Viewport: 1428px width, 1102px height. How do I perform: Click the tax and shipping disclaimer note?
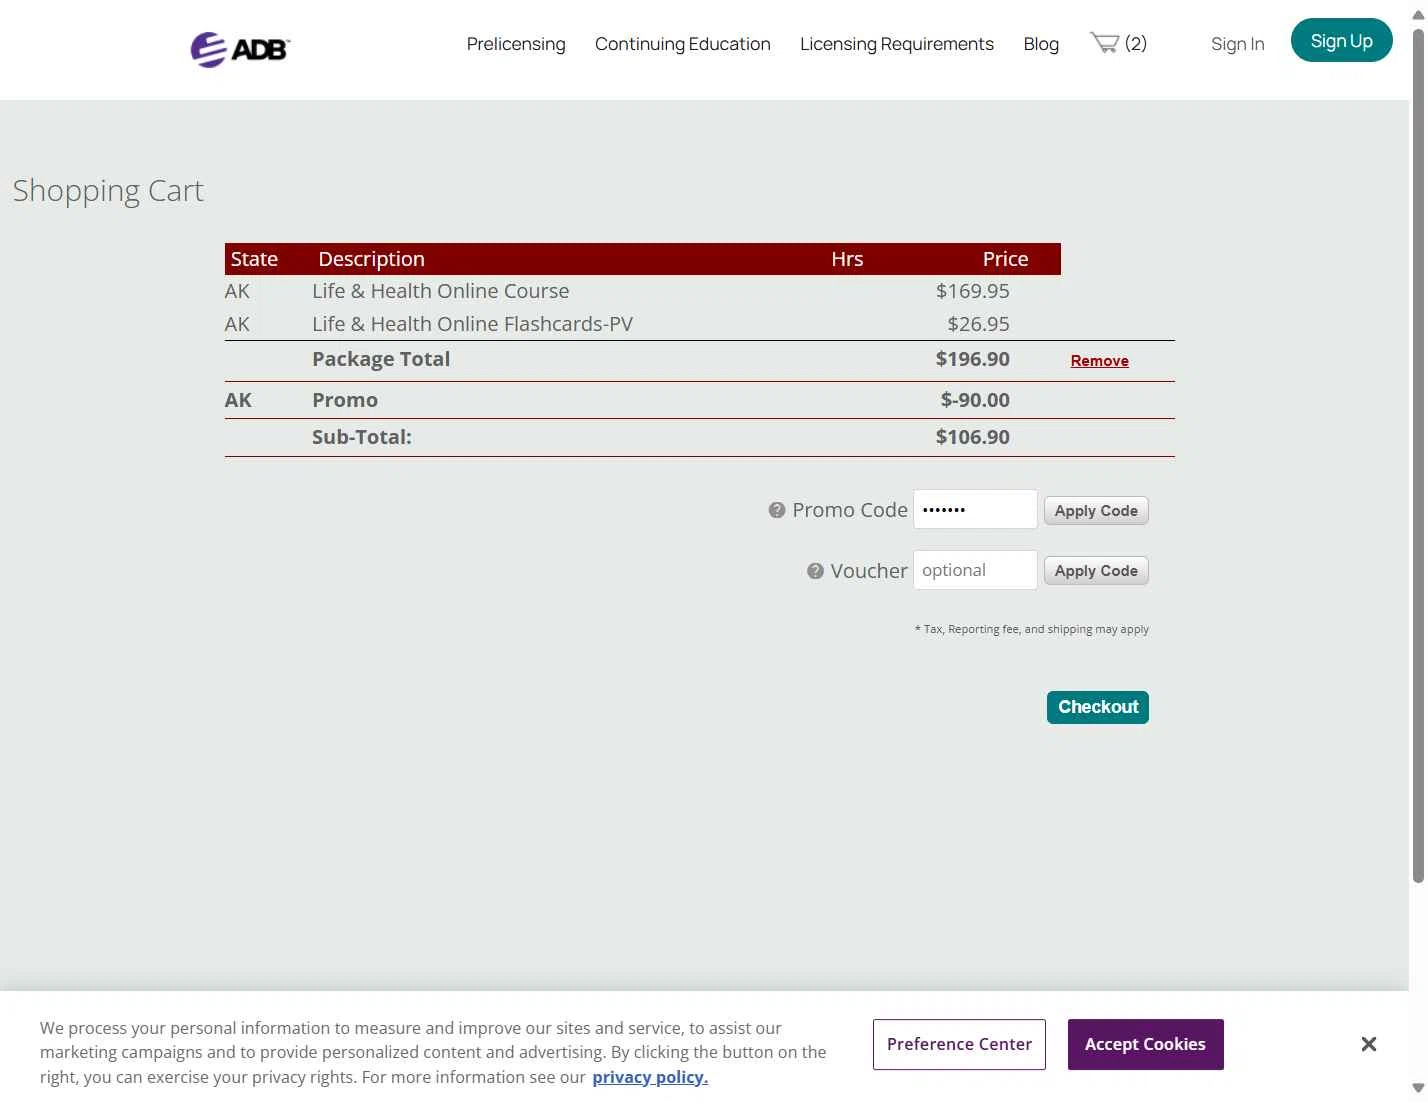pyautogui.click(x=1031, y=629)
